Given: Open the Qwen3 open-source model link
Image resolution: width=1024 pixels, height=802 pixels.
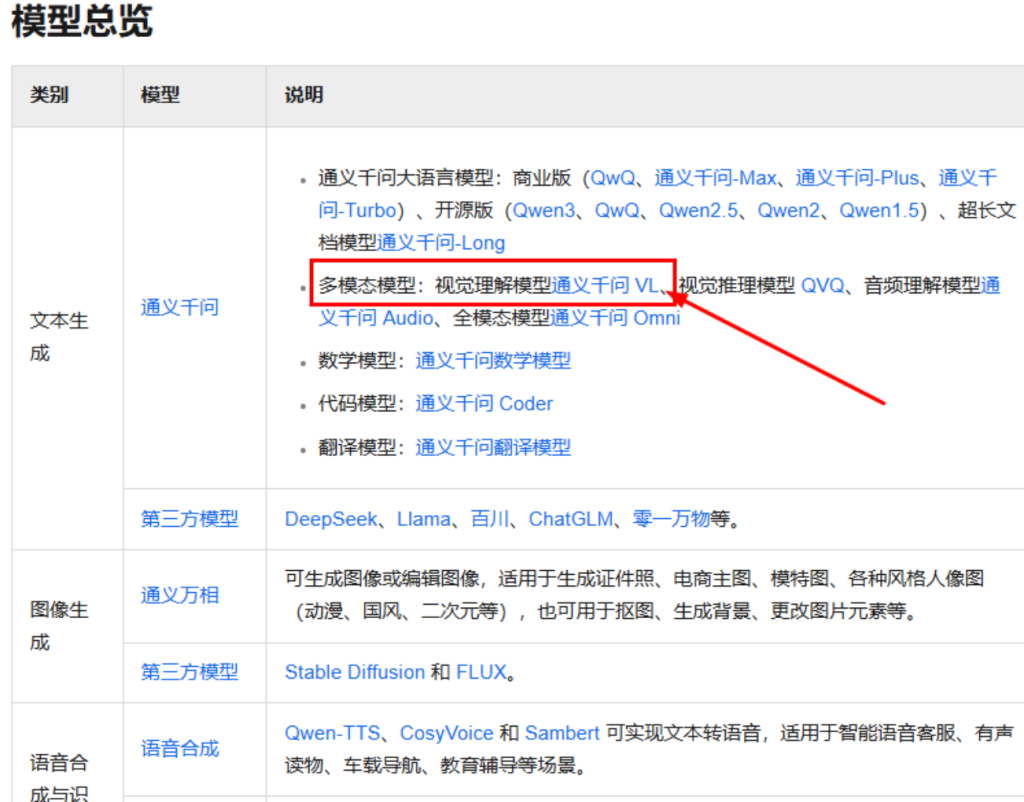Looking at the screenshot, I should 546,210.
